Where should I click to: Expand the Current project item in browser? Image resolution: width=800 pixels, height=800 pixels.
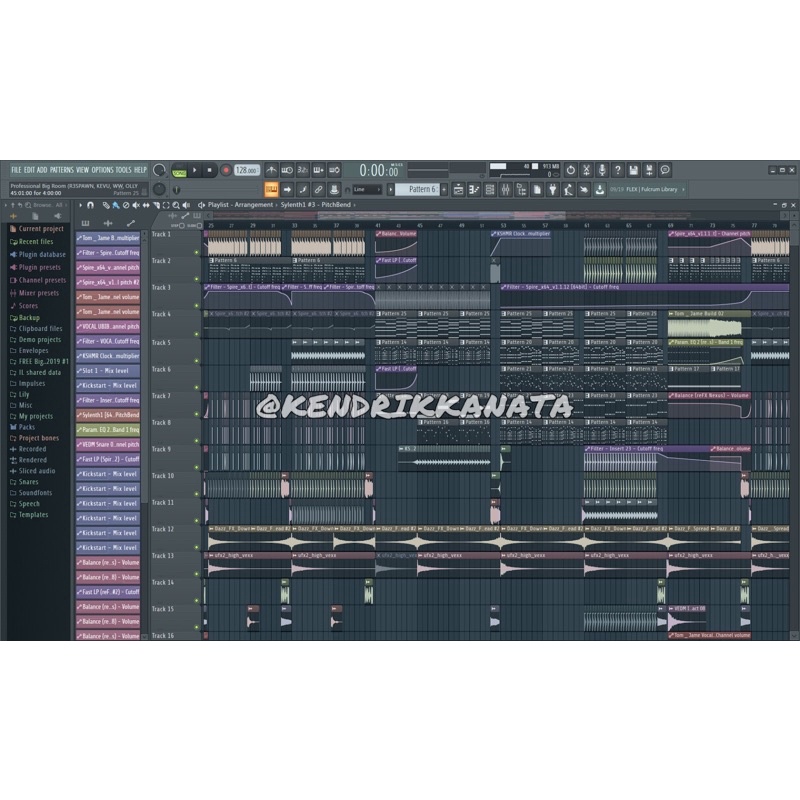coord(41,229)
